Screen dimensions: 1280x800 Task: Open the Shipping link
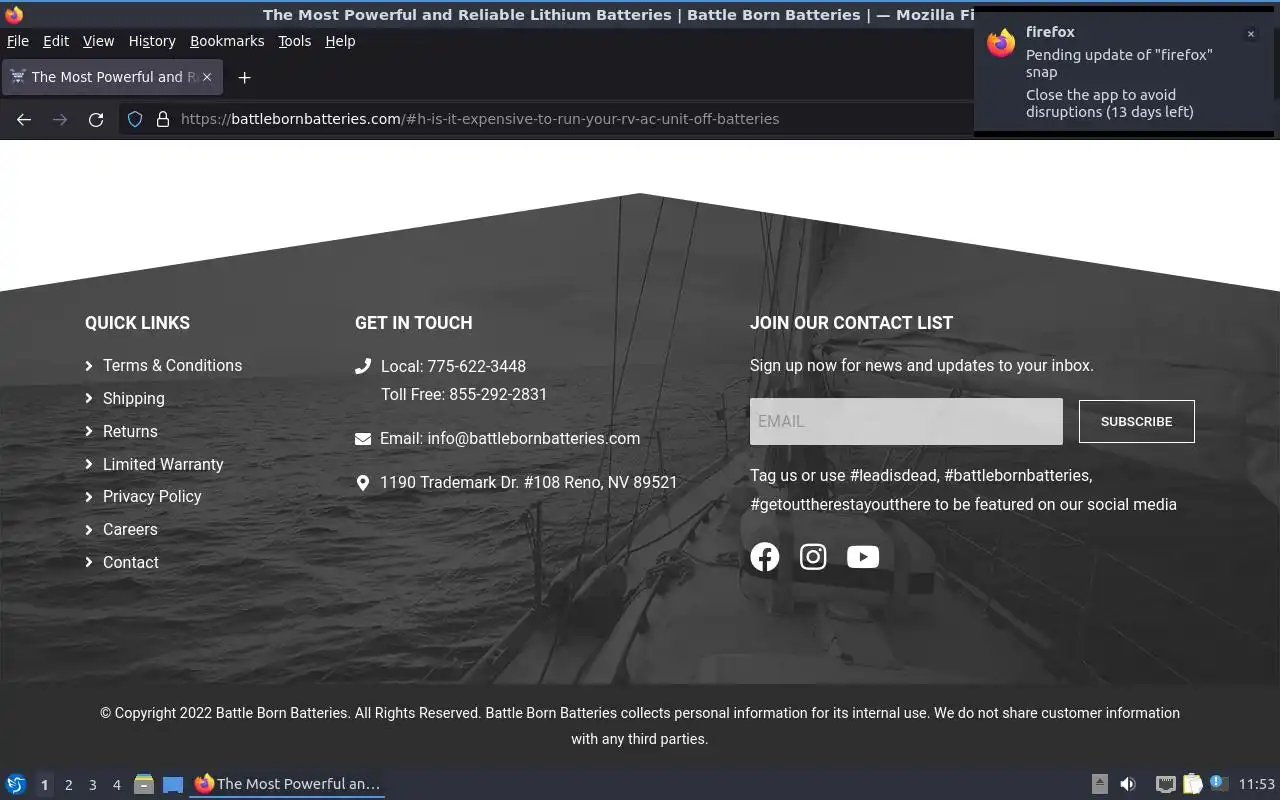[x=134, y=399]
